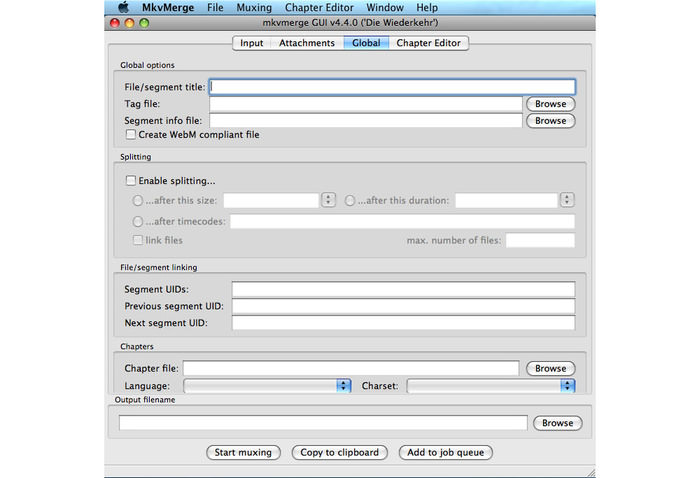Click the File/segment title field
The width and height of the screenshot is (700, 478).
tap(392, 87)
